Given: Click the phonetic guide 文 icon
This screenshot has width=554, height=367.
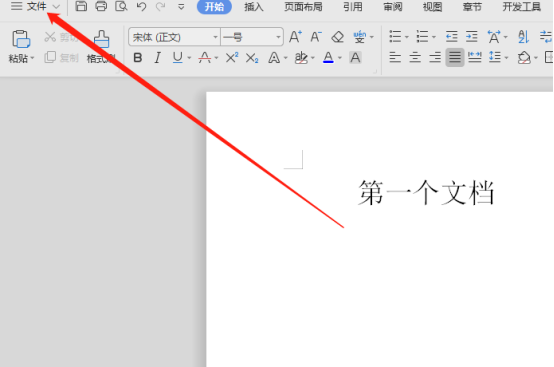Looking at the screenshot, I should (359, 37).
